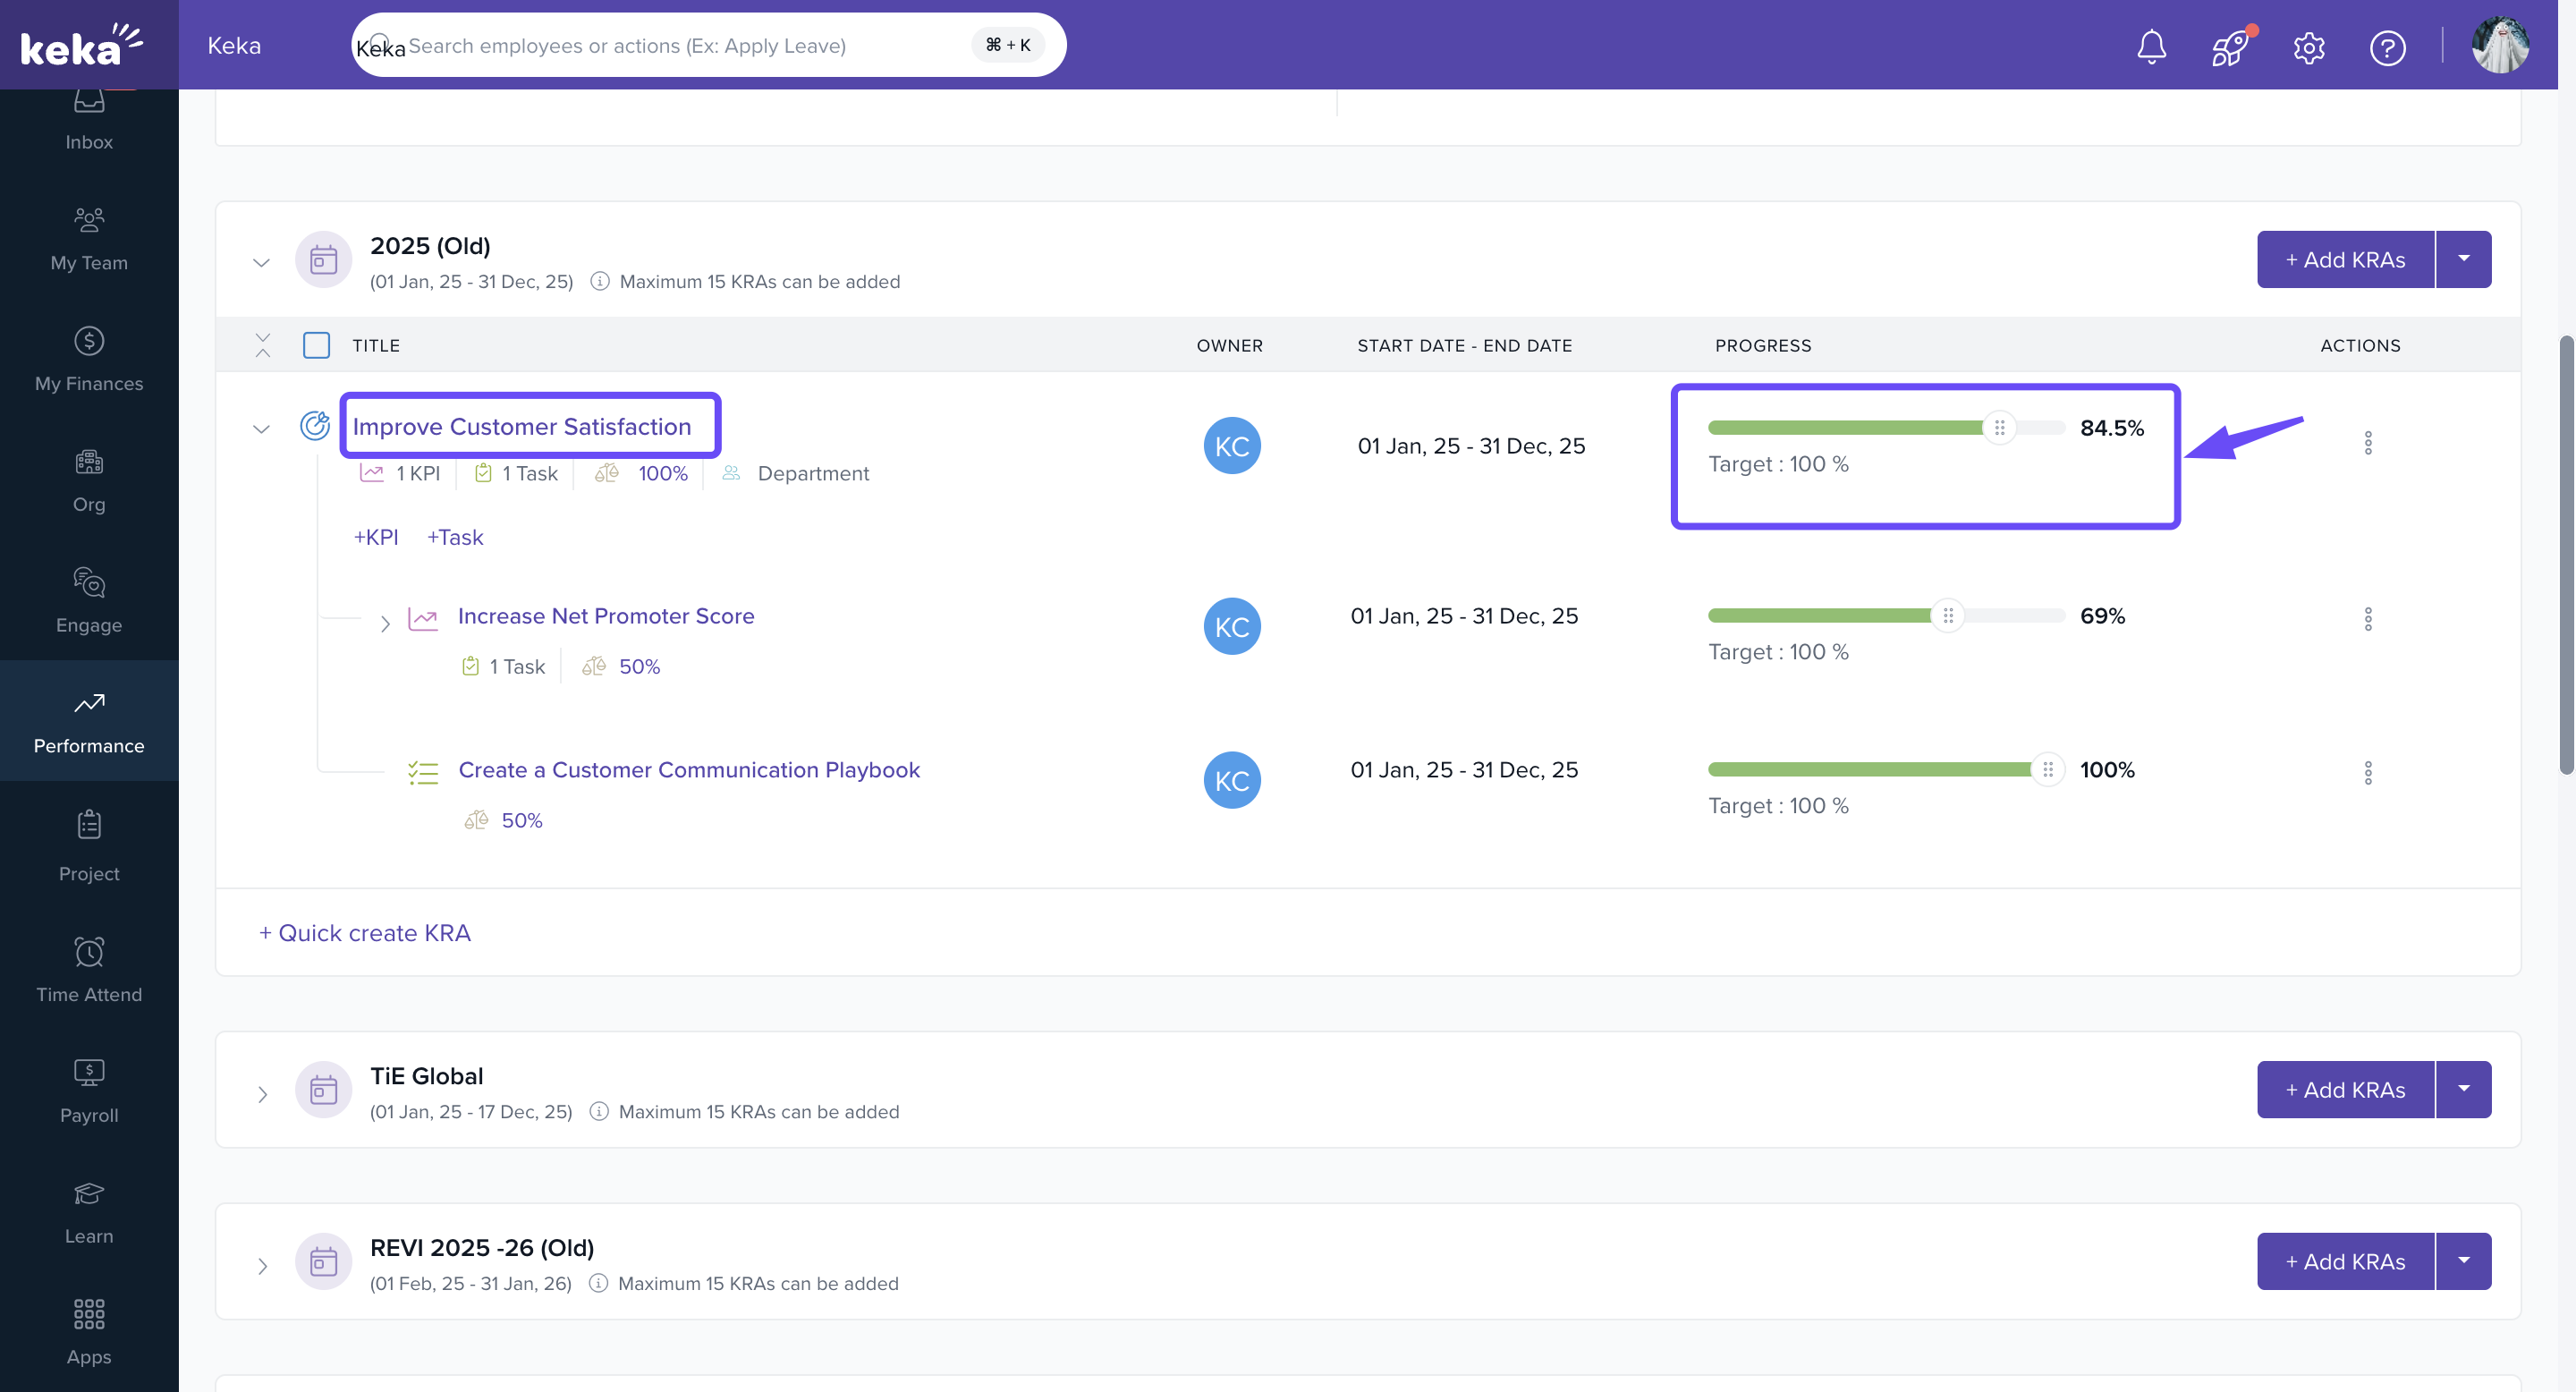Click info icon next to 2025 (Old) maximum KRAs
Viewport: 2576px width, 1392px height.
[x=600, y=282]
